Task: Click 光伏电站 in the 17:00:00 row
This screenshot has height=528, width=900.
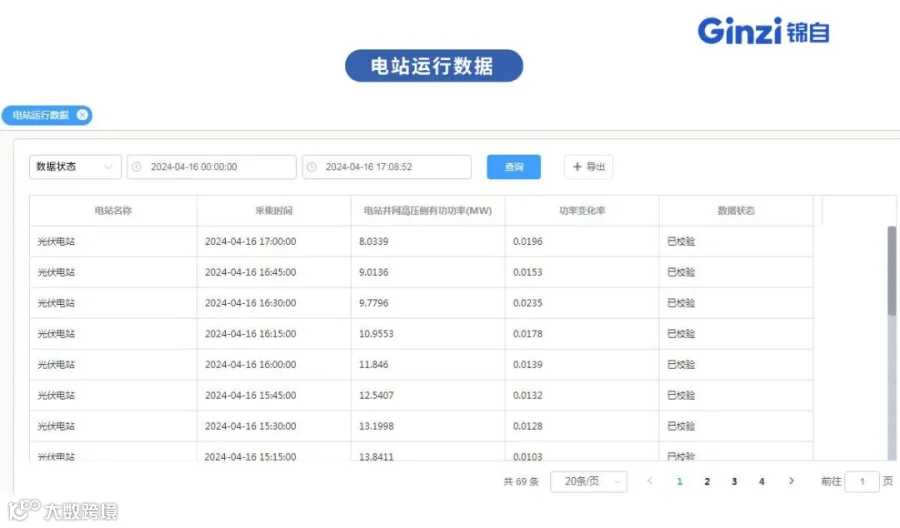Action: (x=56, y=242)
